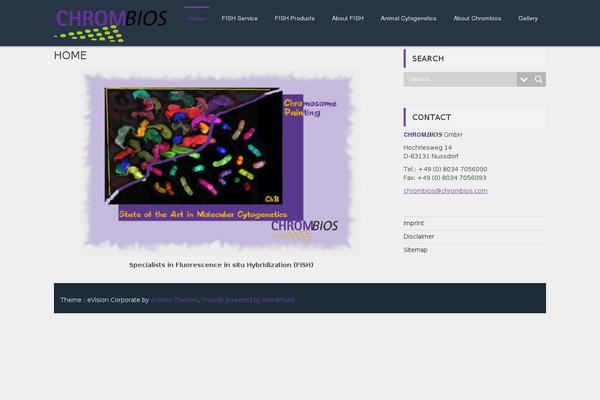The width and height of the screenshot is (600, 400).
Task: Open the FISH Products menu
Action: (295, 18)
